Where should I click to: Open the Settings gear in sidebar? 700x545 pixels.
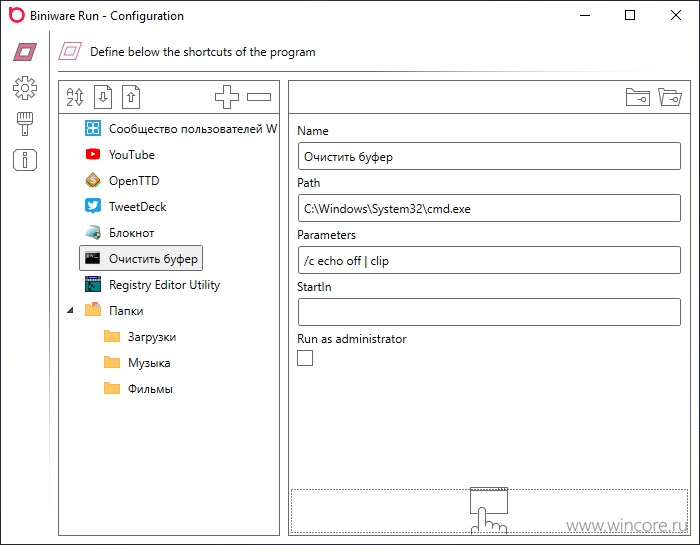25,88
